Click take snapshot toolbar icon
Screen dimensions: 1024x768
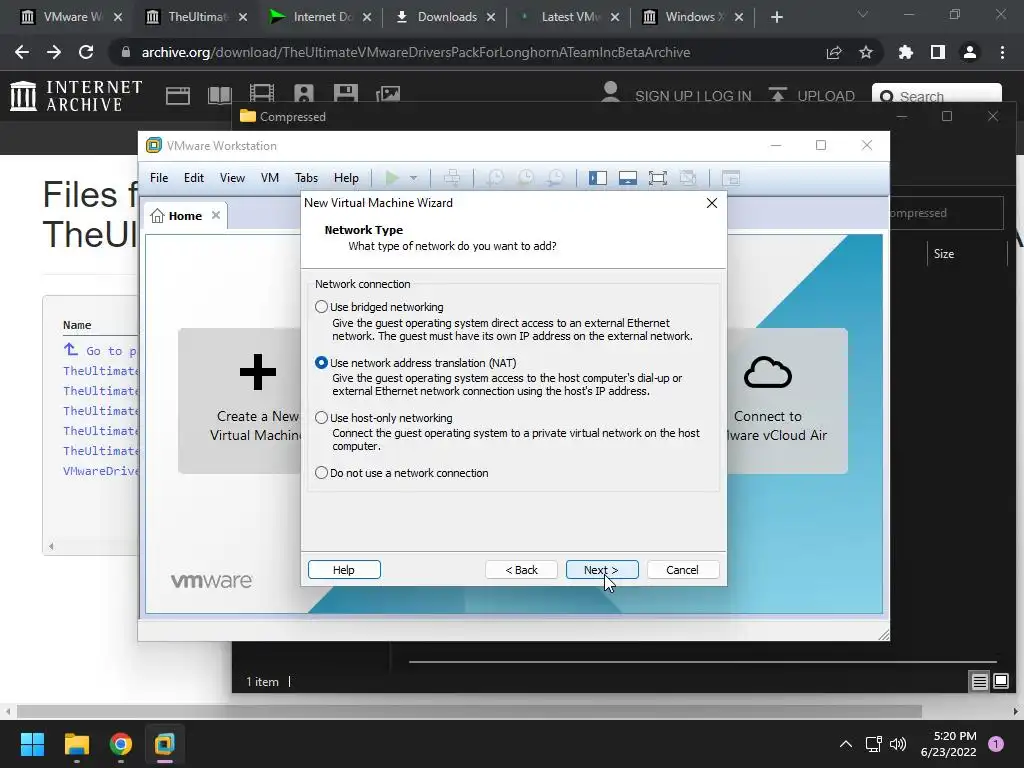(x=496, y=178)
